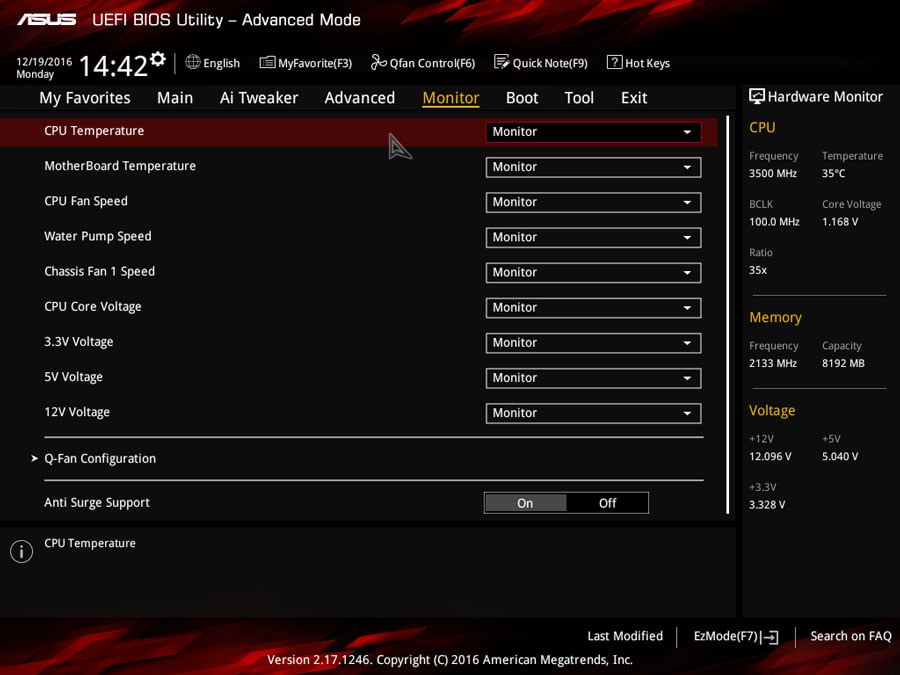Open Quick Note(F9) label

click(550, 63)
